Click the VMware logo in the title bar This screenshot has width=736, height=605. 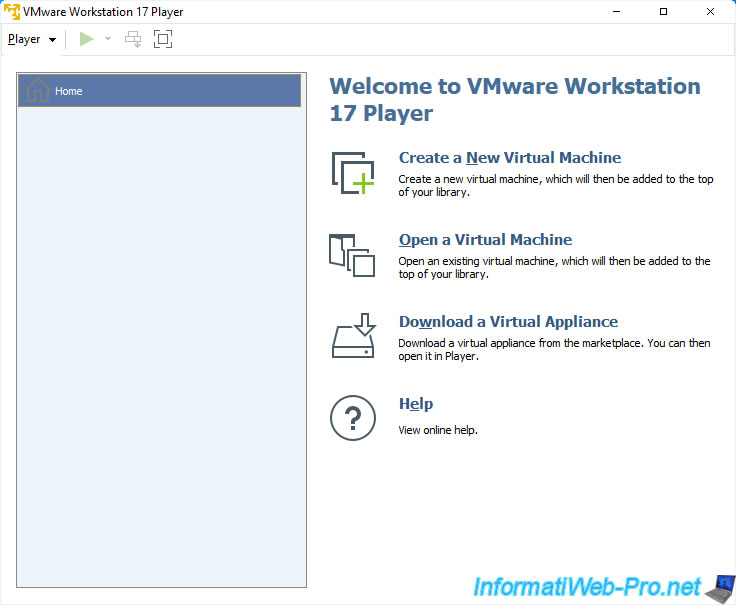pos(12,11)
